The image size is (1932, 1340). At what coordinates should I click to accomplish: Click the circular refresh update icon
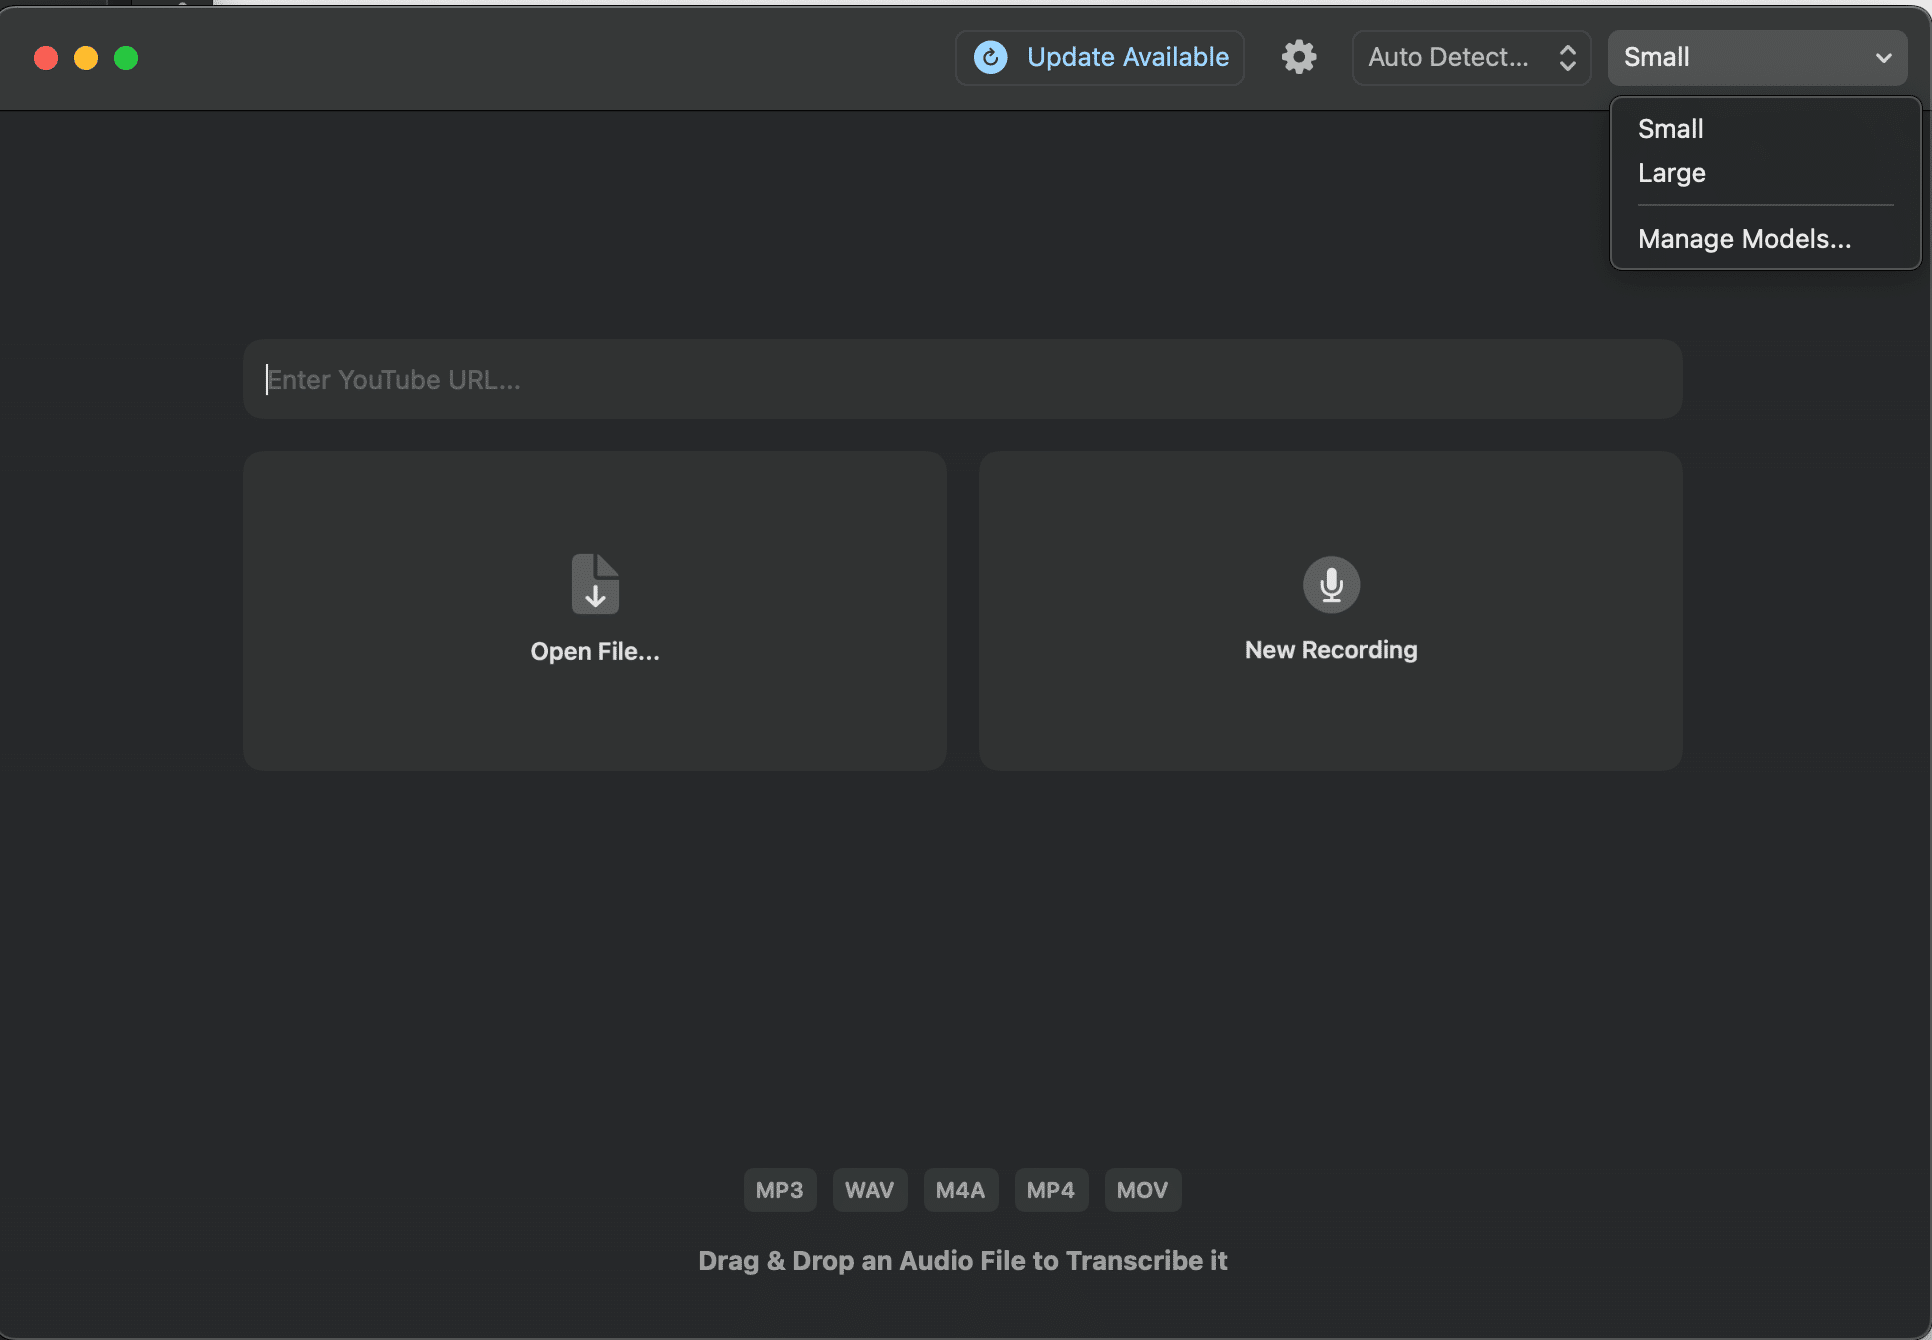990,57
